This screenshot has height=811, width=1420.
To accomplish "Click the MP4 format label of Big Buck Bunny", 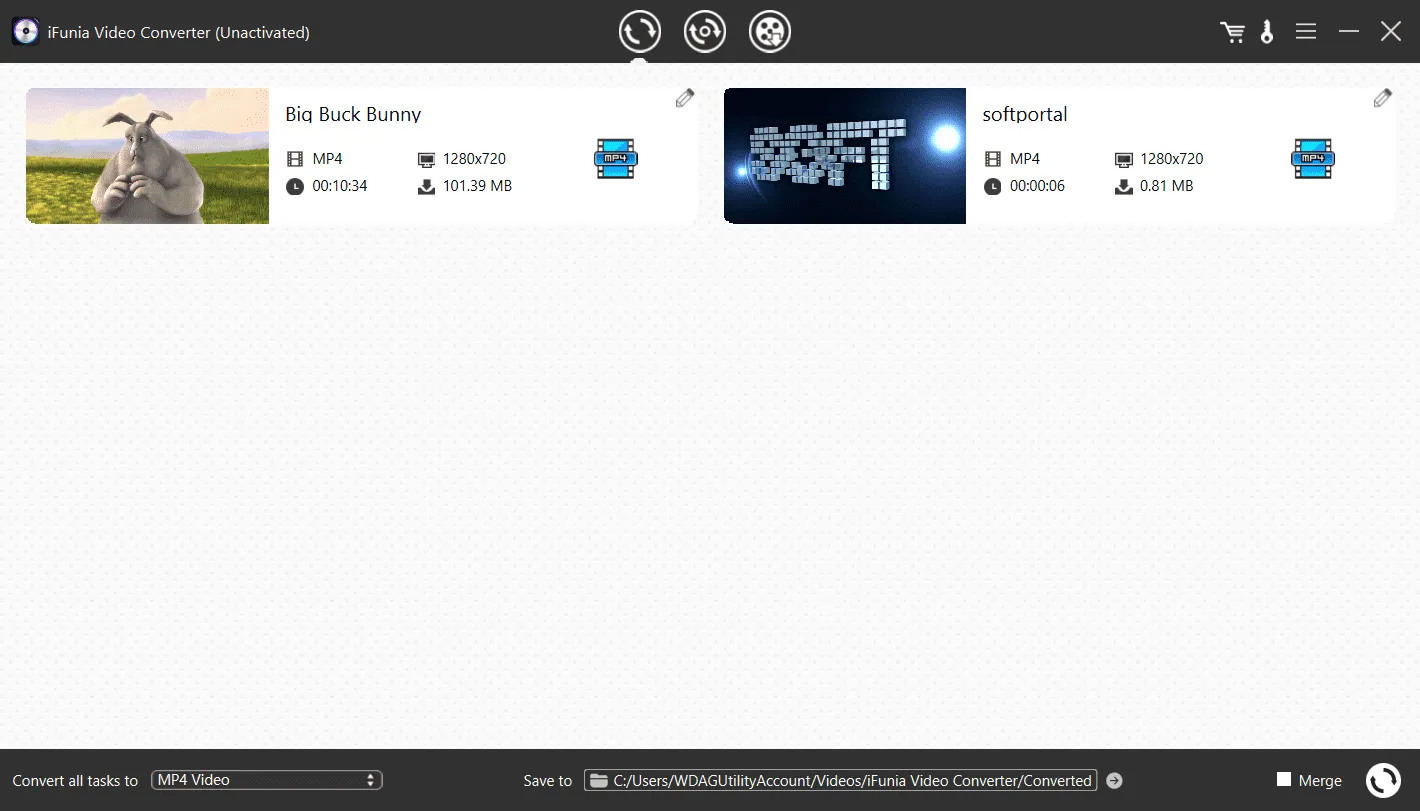I will (x=327, y=159).
